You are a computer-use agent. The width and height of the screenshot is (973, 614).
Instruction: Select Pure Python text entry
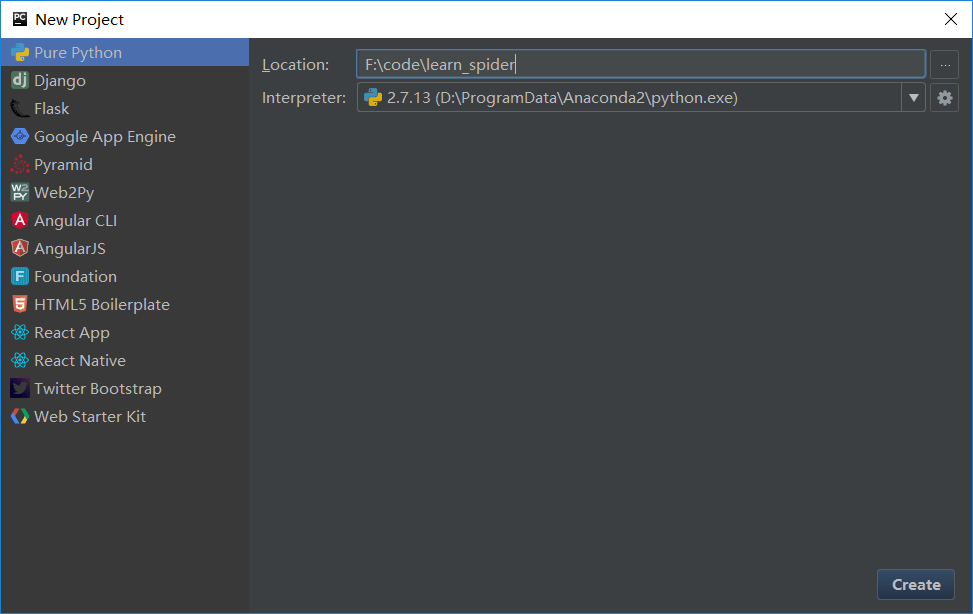[x=78, y=53]
